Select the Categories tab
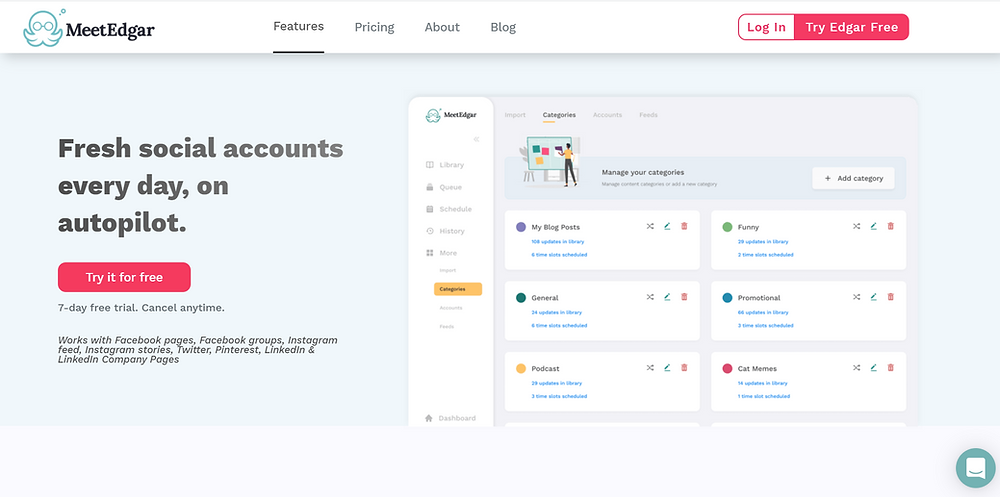This screenshot has height=497, width=1000. pyautogui.click(x=559, y=115)
